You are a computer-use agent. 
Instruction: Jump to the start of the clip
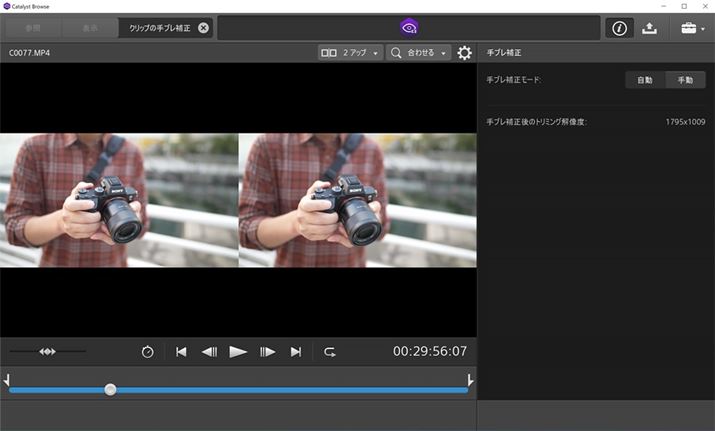181,351
